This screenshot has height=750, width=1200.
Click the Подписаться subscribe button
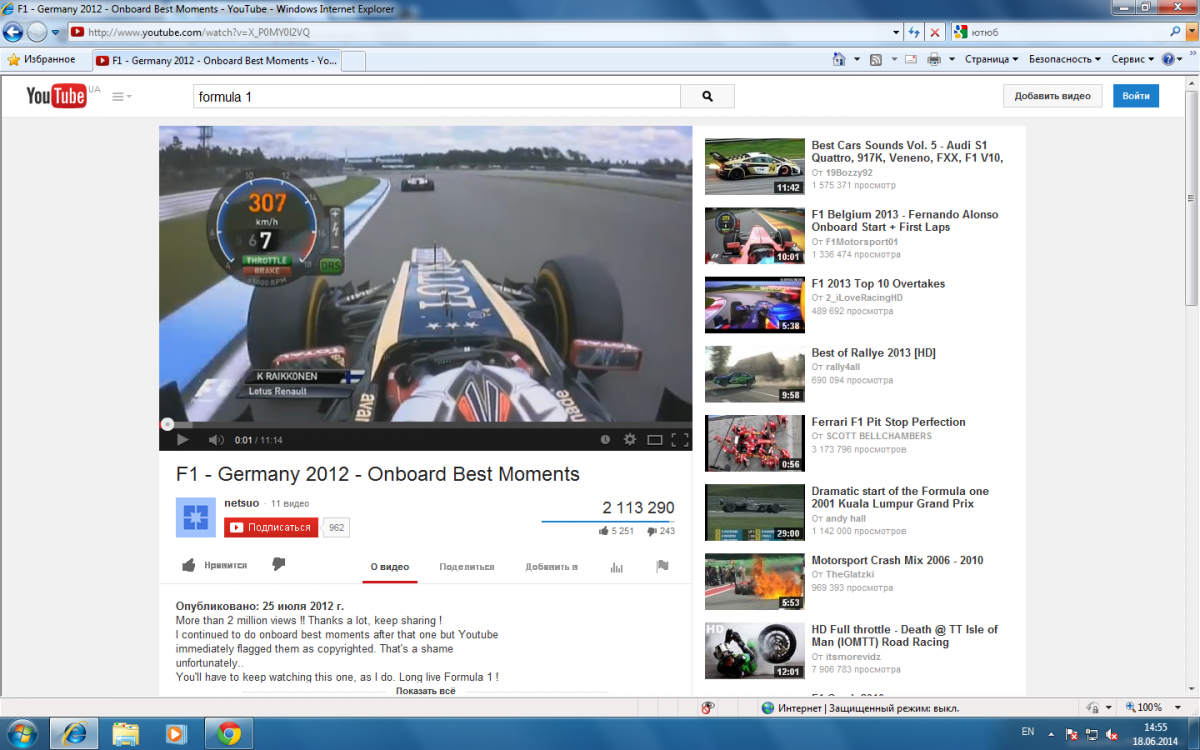[x=272, y=527]
